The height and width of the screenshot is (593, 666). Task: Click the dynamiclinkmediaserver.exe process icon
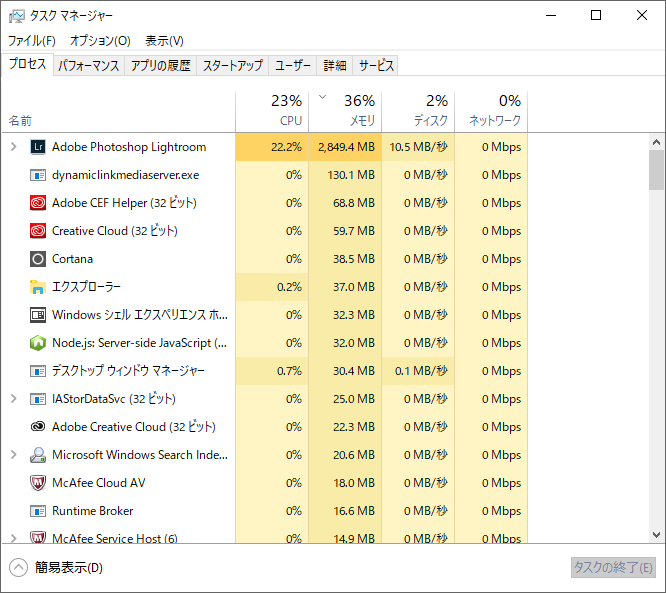pos(38,175)
